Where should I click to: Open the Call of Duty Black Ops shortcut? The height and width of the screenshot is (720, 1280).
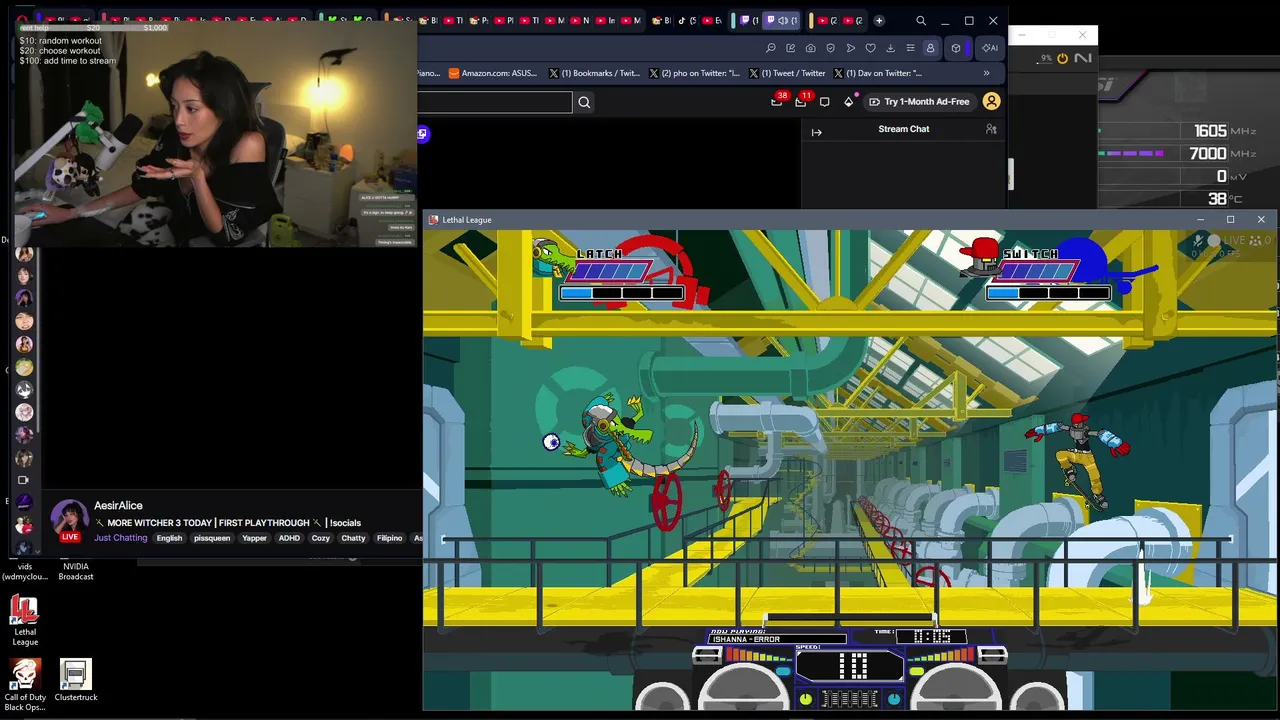click(25, 685)
